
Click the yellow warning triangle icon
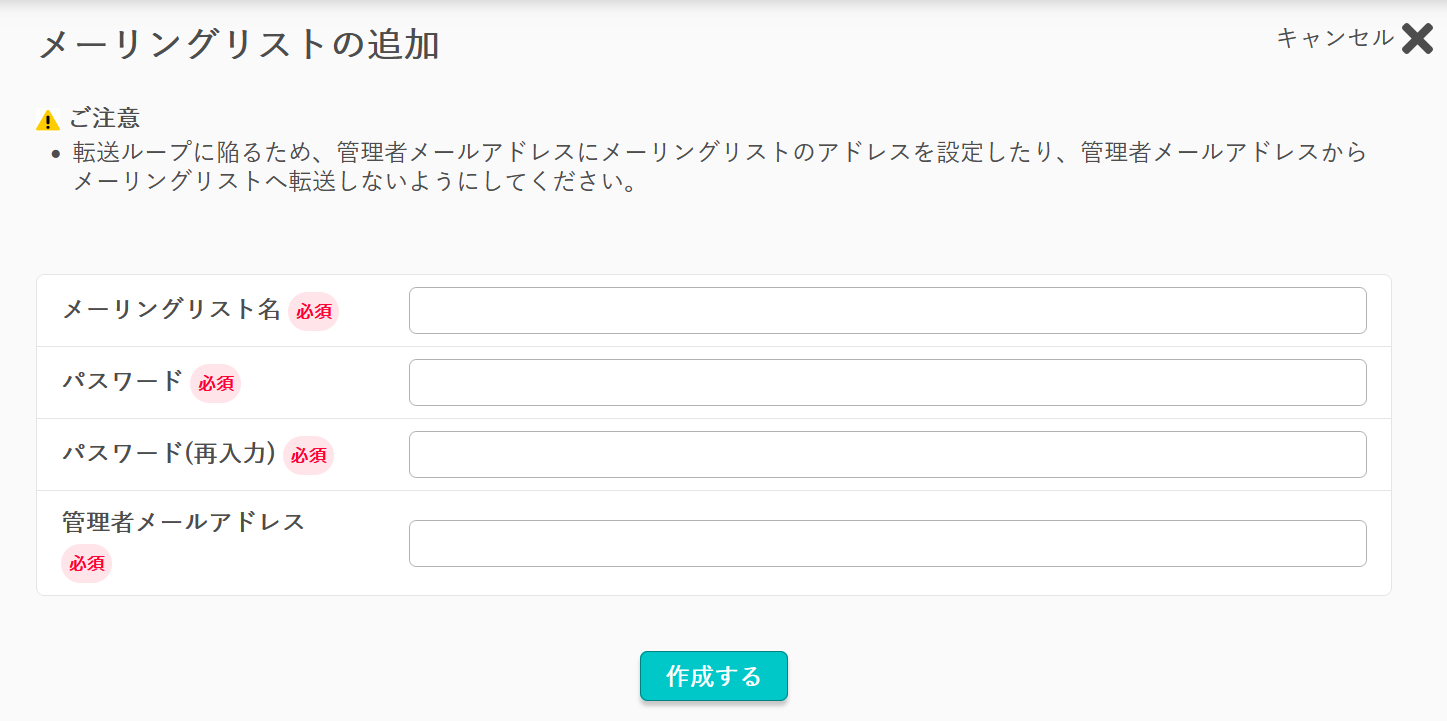(x=48, y=120)
